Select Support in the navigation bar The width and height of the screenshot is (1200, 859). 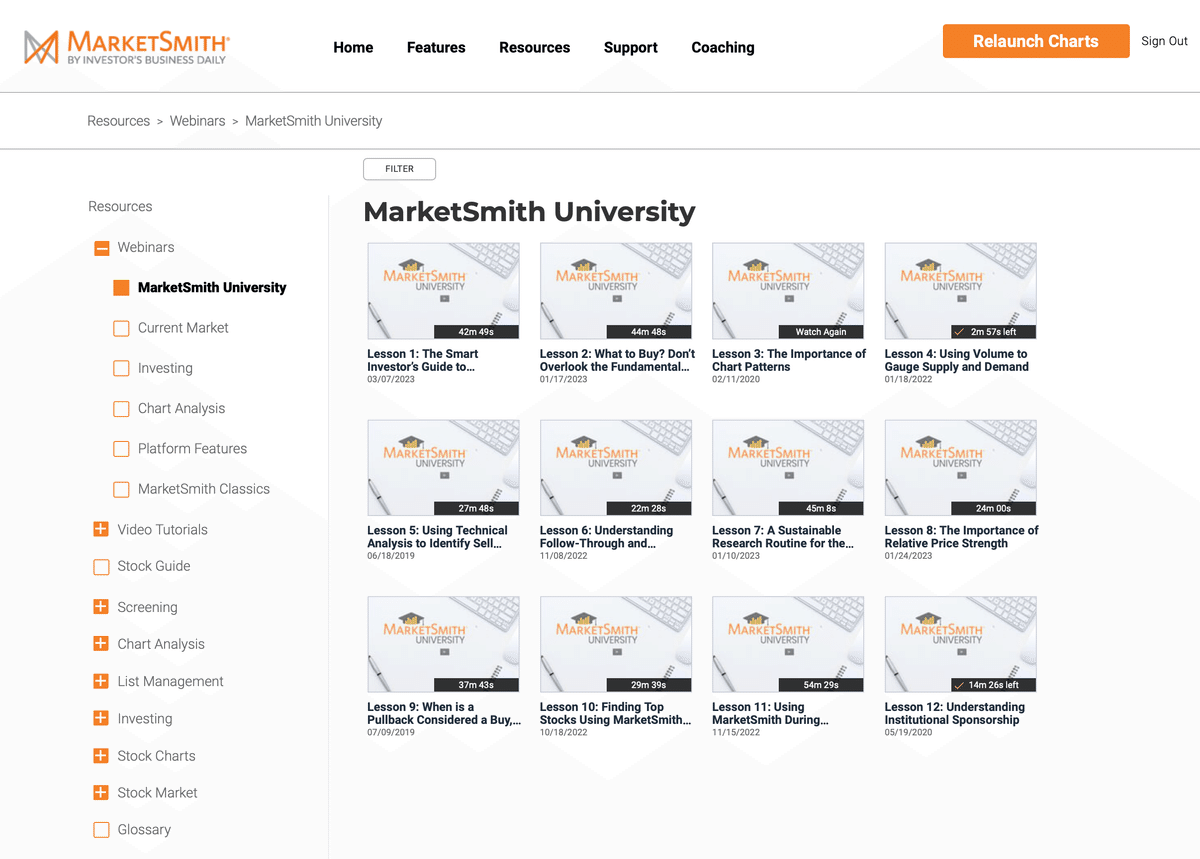point(630,47)
